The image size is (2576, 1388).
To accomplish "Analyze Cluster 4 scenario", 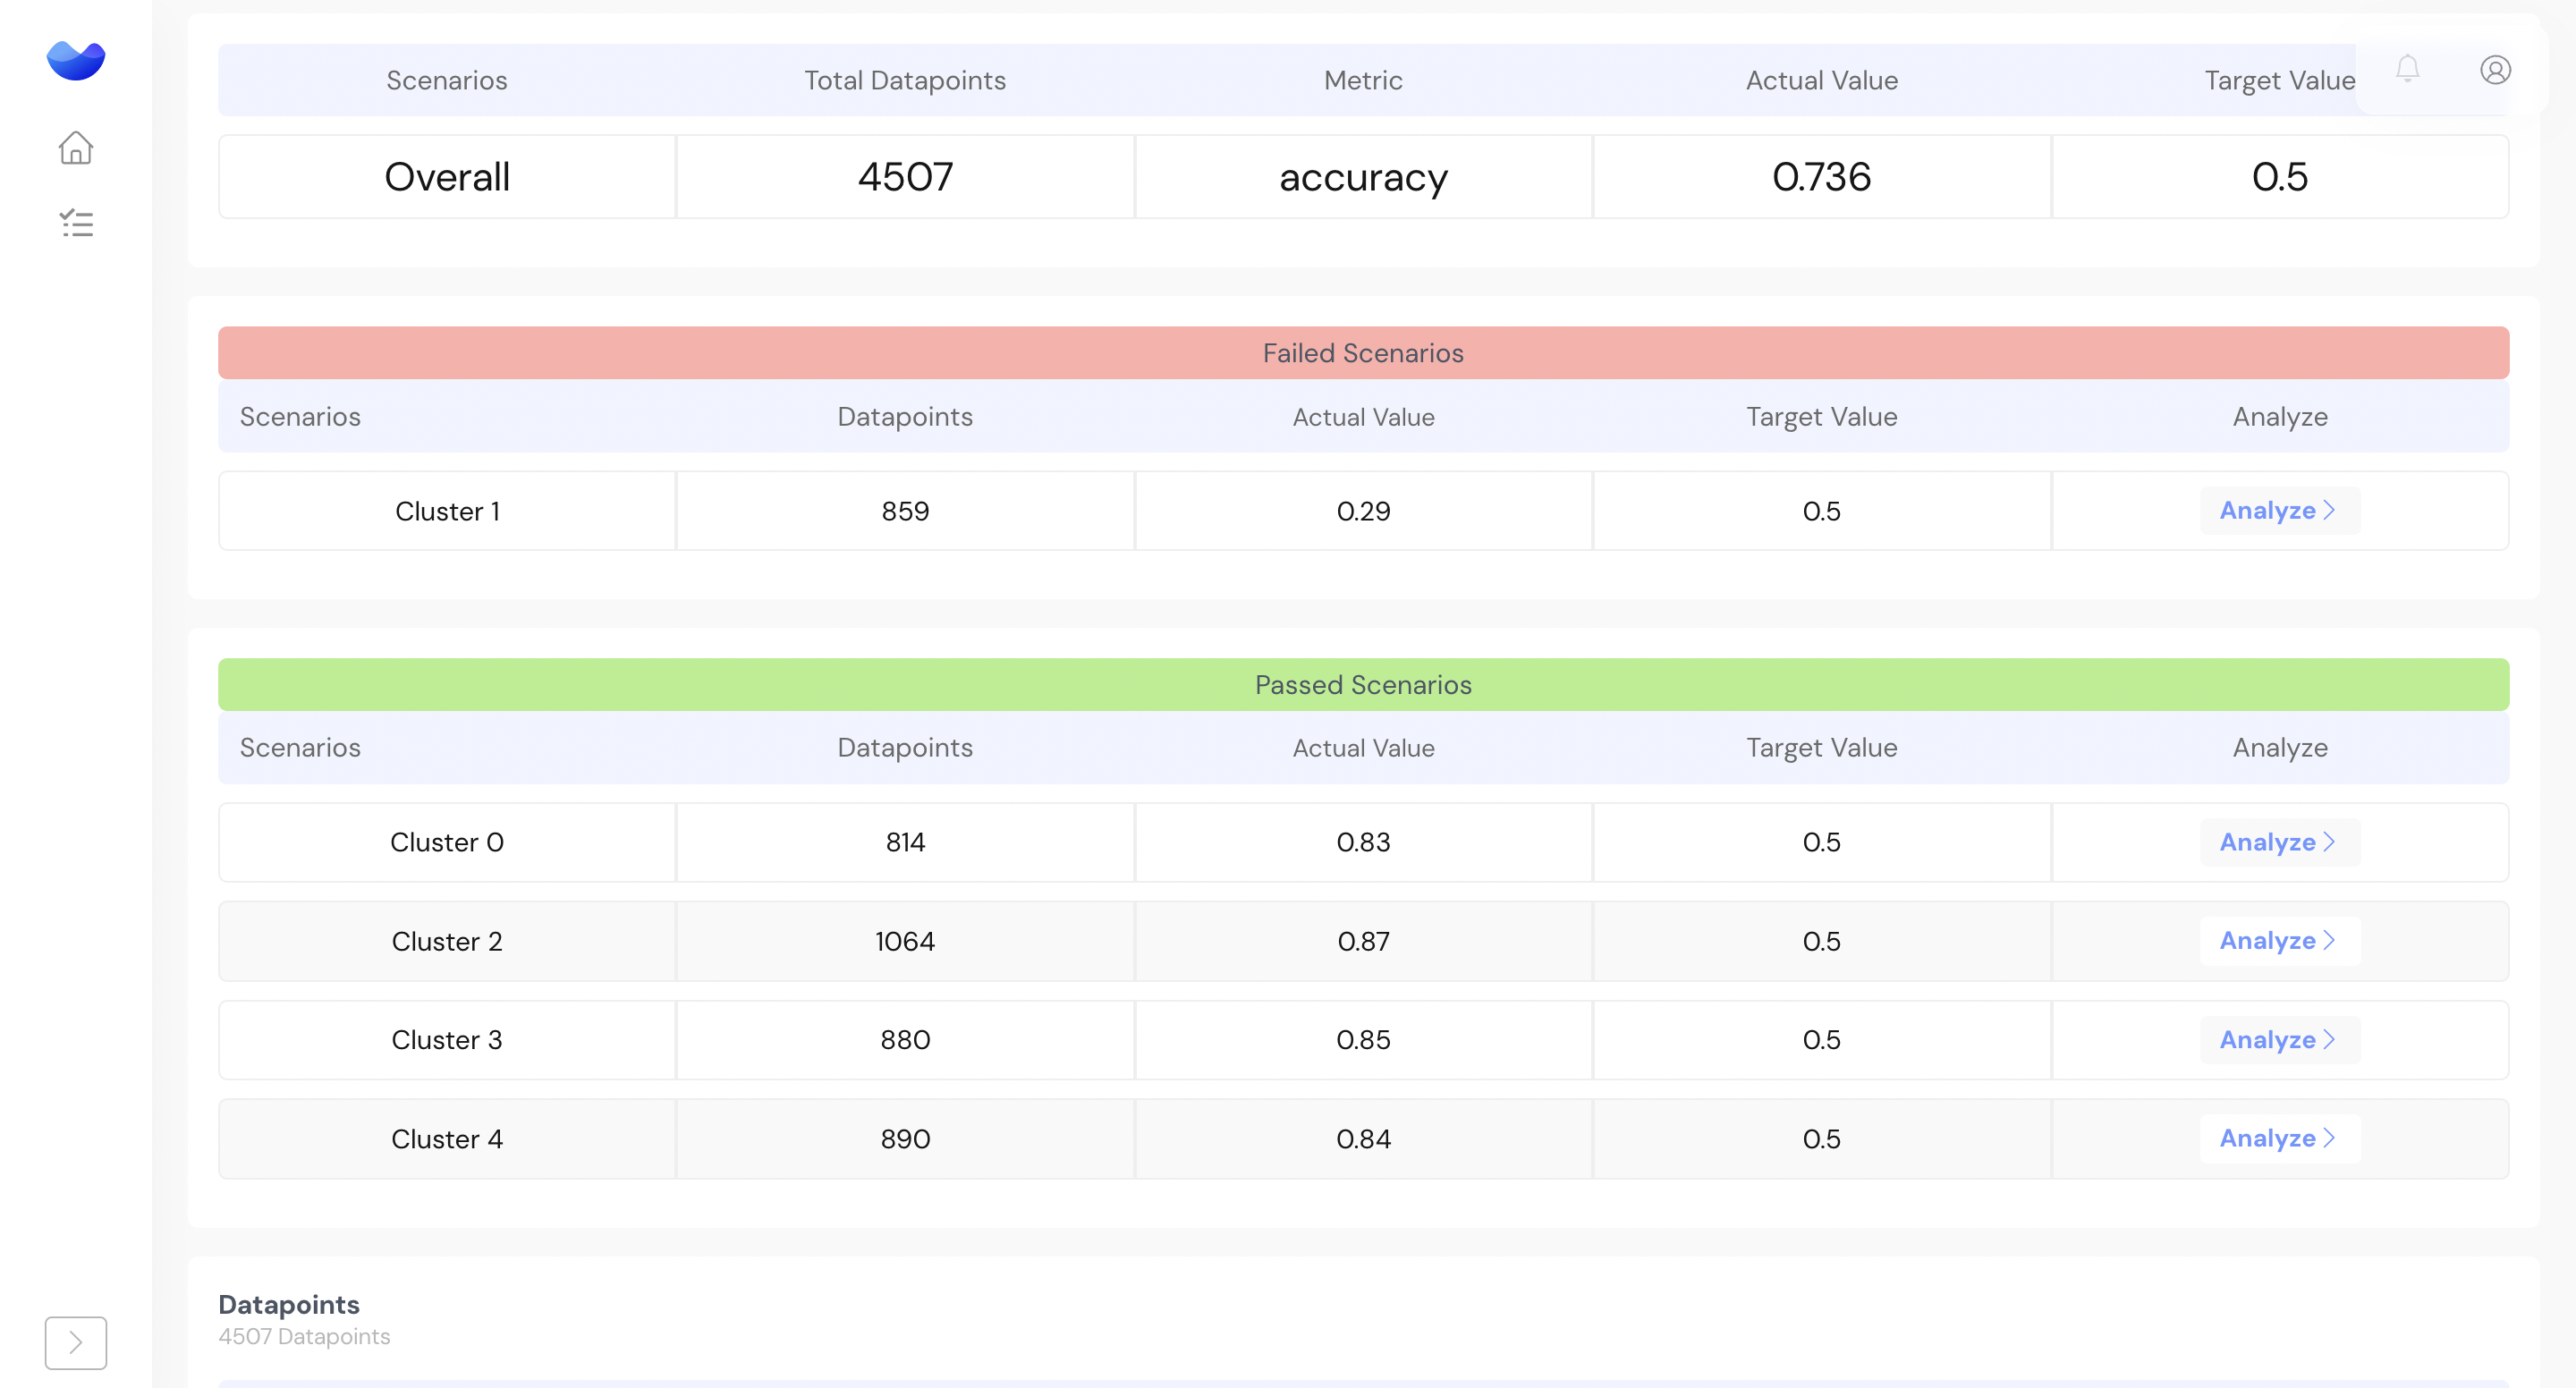I will pos(2278,1139).
